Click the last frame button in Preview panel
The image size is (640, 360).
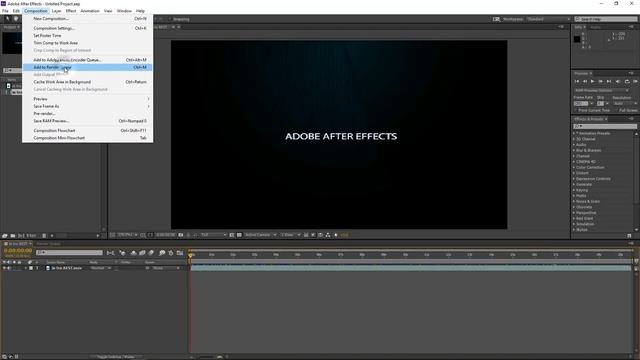pyautogui.click(x=609, y=82)
